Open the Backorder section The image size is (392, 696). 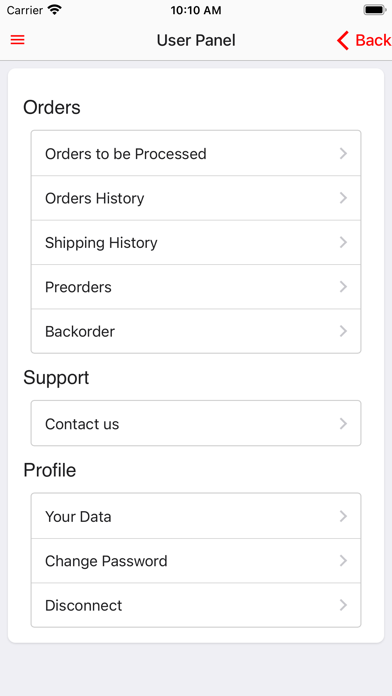pyautogui.click(x=196, y=331)
